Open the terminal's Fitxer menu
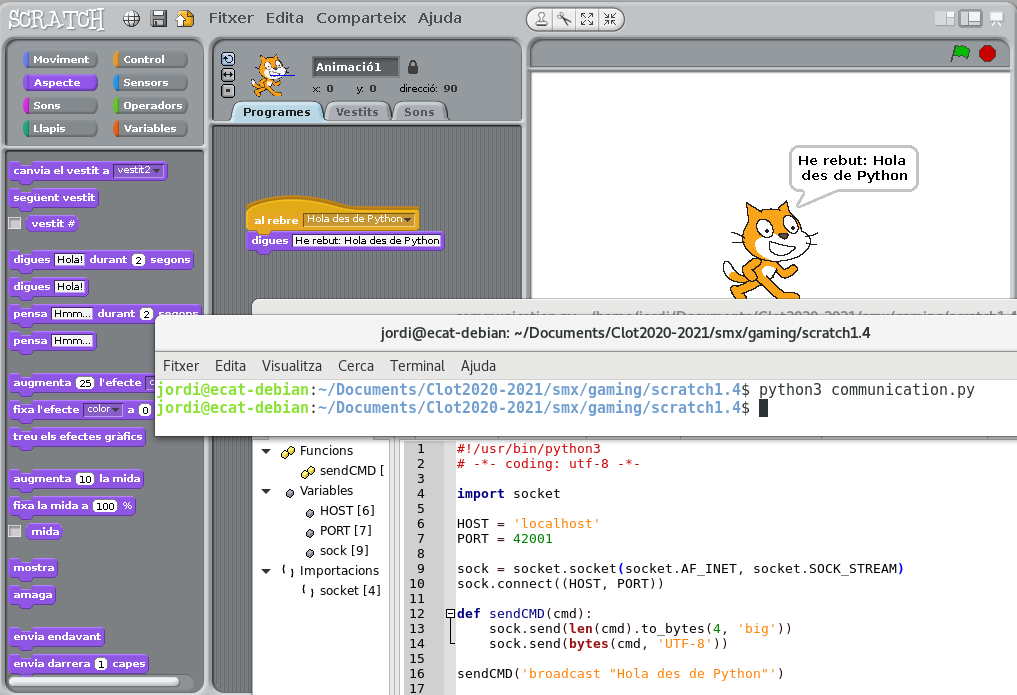 (x=181, y=366)
